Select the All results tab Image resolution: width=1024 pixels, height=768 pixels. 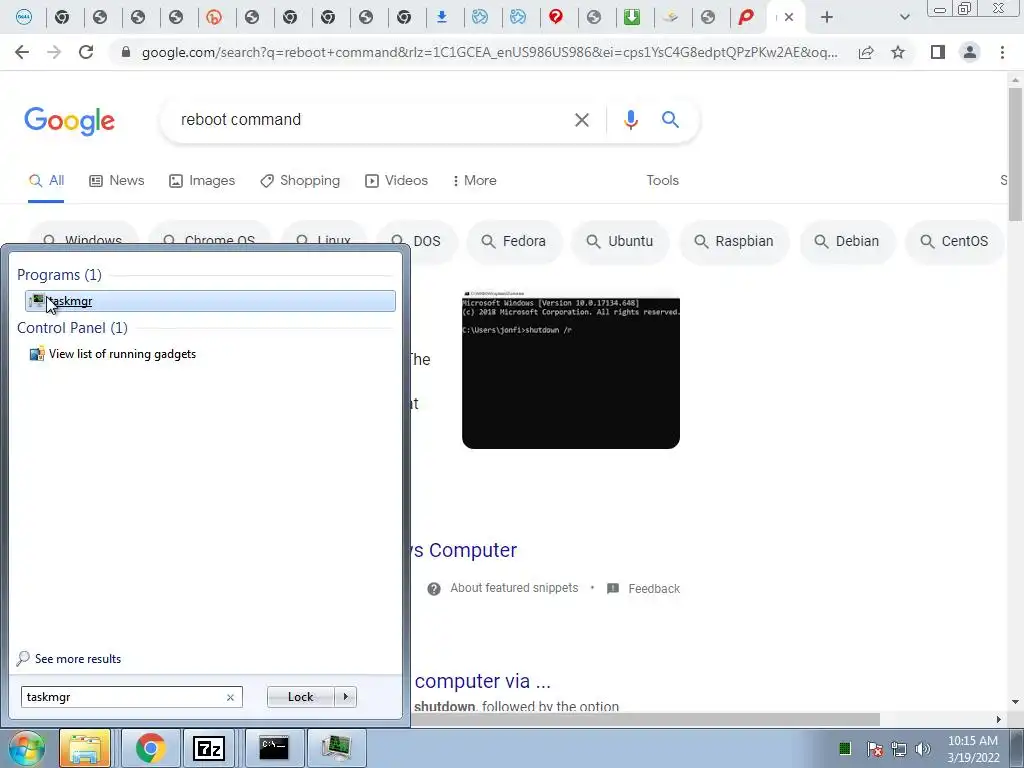coord(46,180)
